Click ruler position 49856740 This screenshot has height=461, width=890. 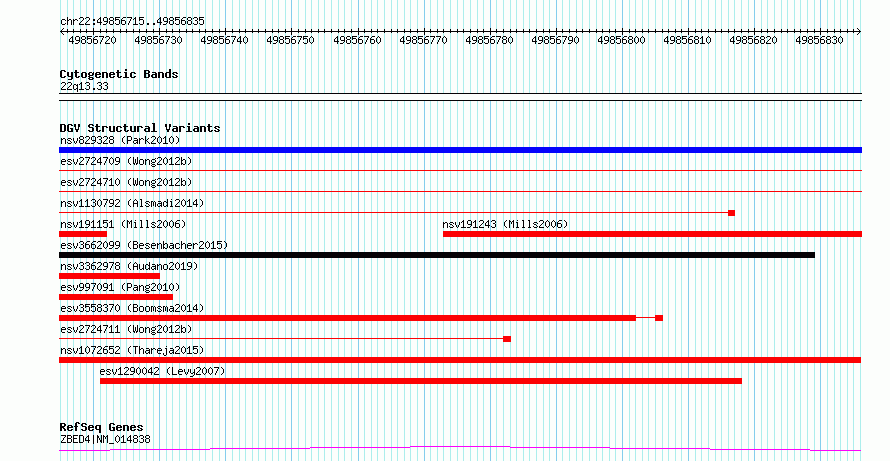coord(225,40)
